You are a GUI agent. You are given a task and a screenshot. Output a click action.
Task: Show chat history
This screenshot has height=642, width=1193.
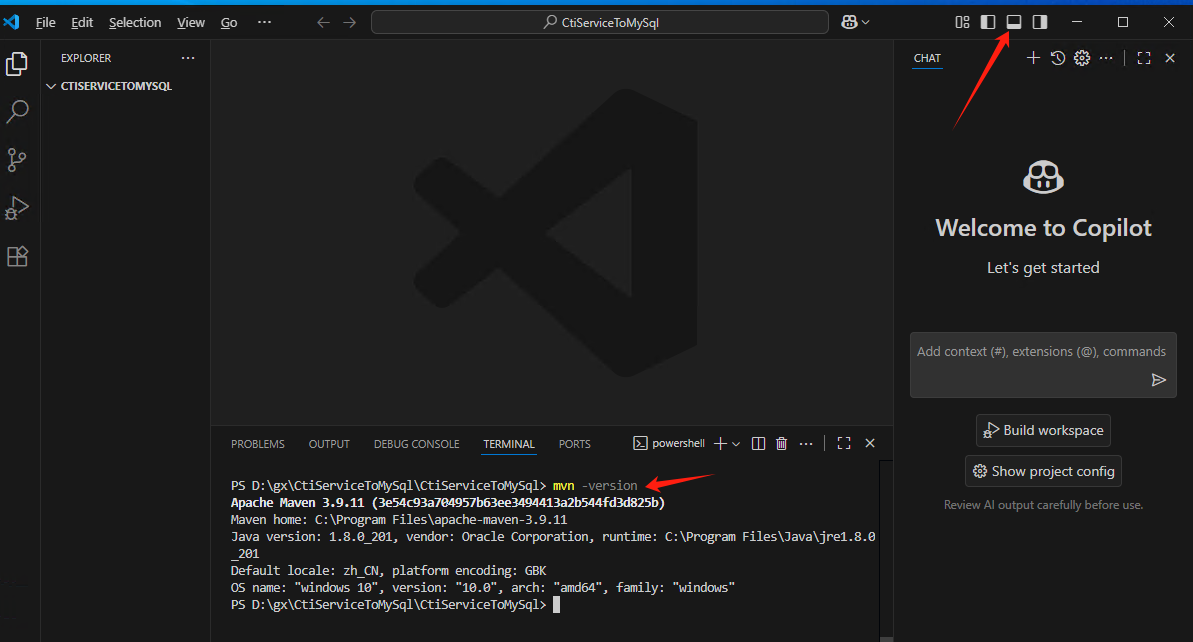[1058, 58]
